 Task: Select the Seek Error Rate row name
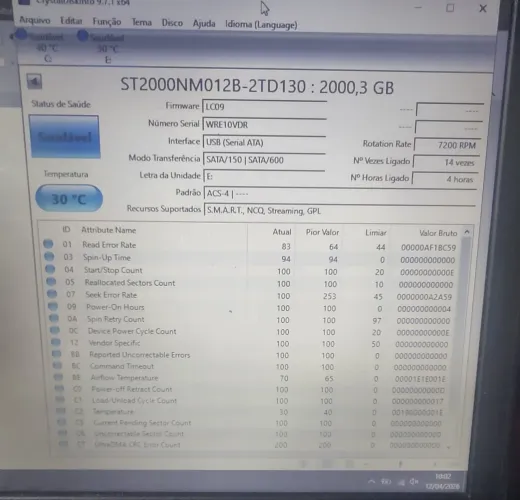tap(111, 295)
